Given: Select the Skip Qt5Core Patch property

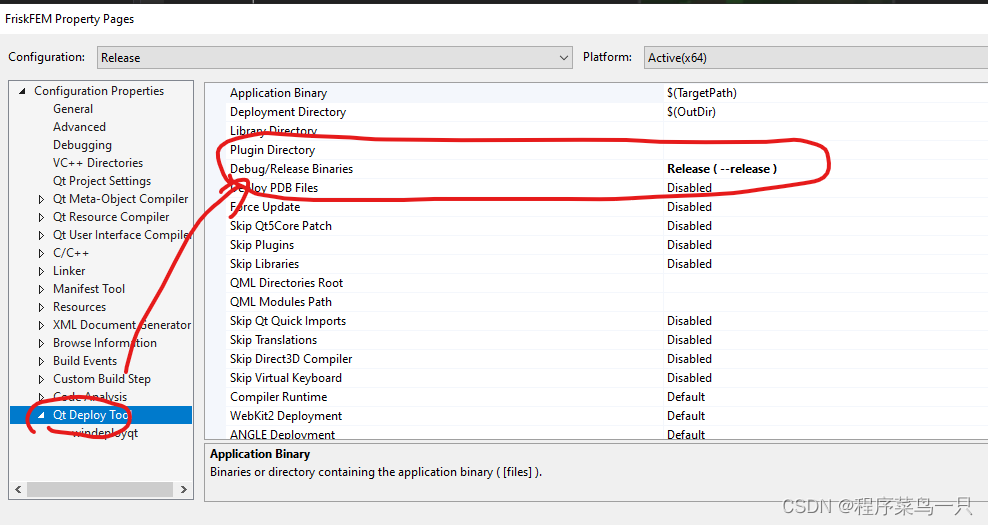Looking at the screenshot, I should (x=280, y=226).
